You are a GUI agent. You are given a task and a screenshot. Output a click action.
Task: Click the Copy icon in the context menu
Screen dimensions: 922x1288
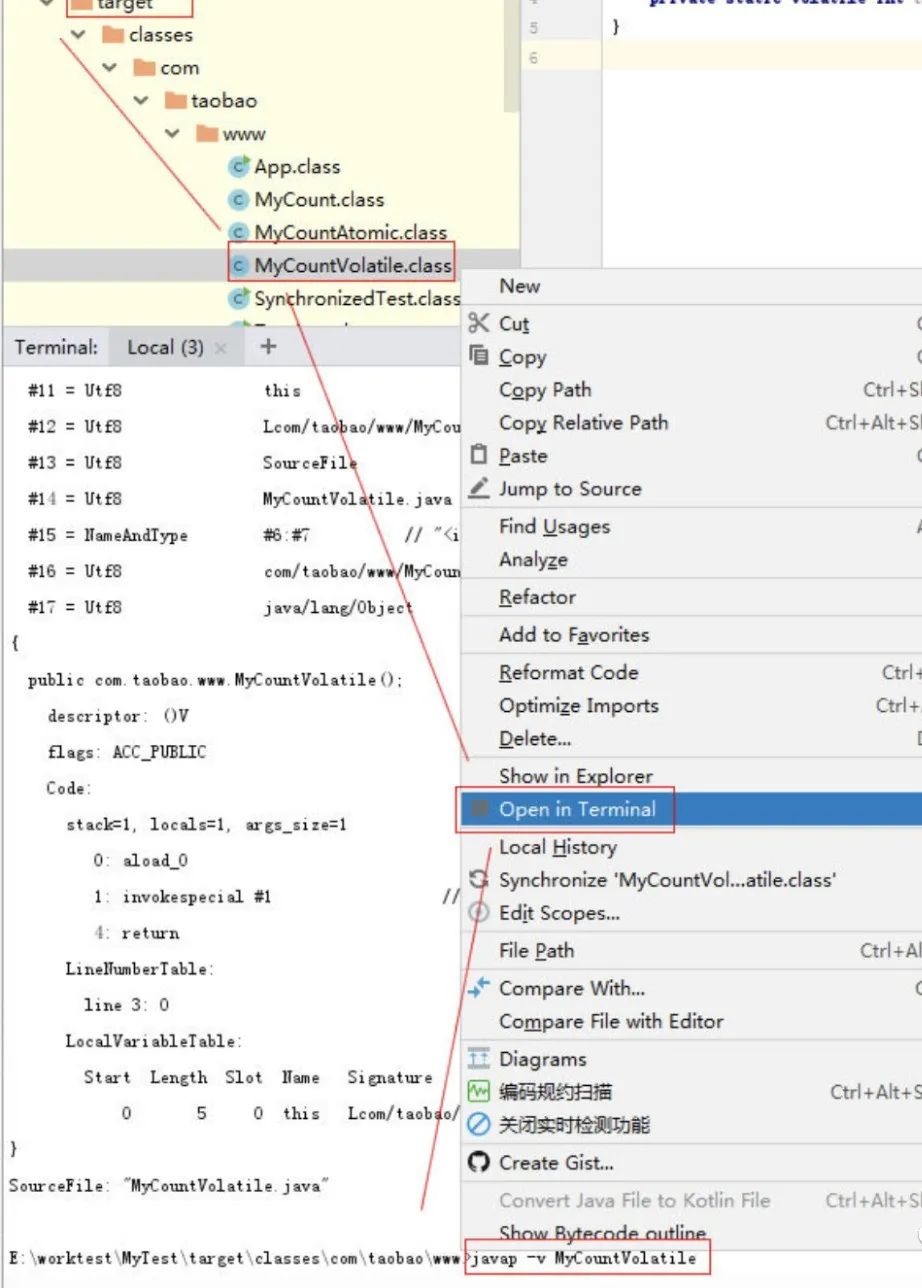pyautogui.click(x=478, y=356)
